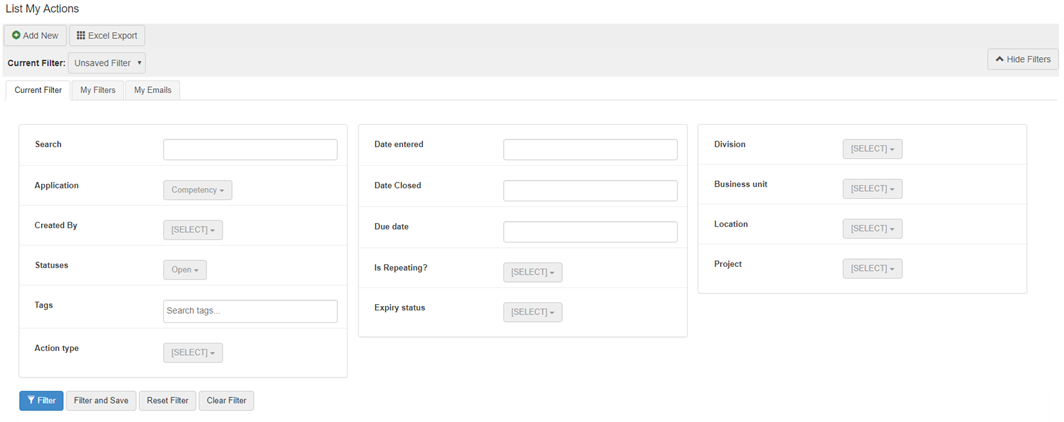1064x422 pixels.
Task: Open the Is Repeating? dropdown
Action: click(x=533, y=272)
